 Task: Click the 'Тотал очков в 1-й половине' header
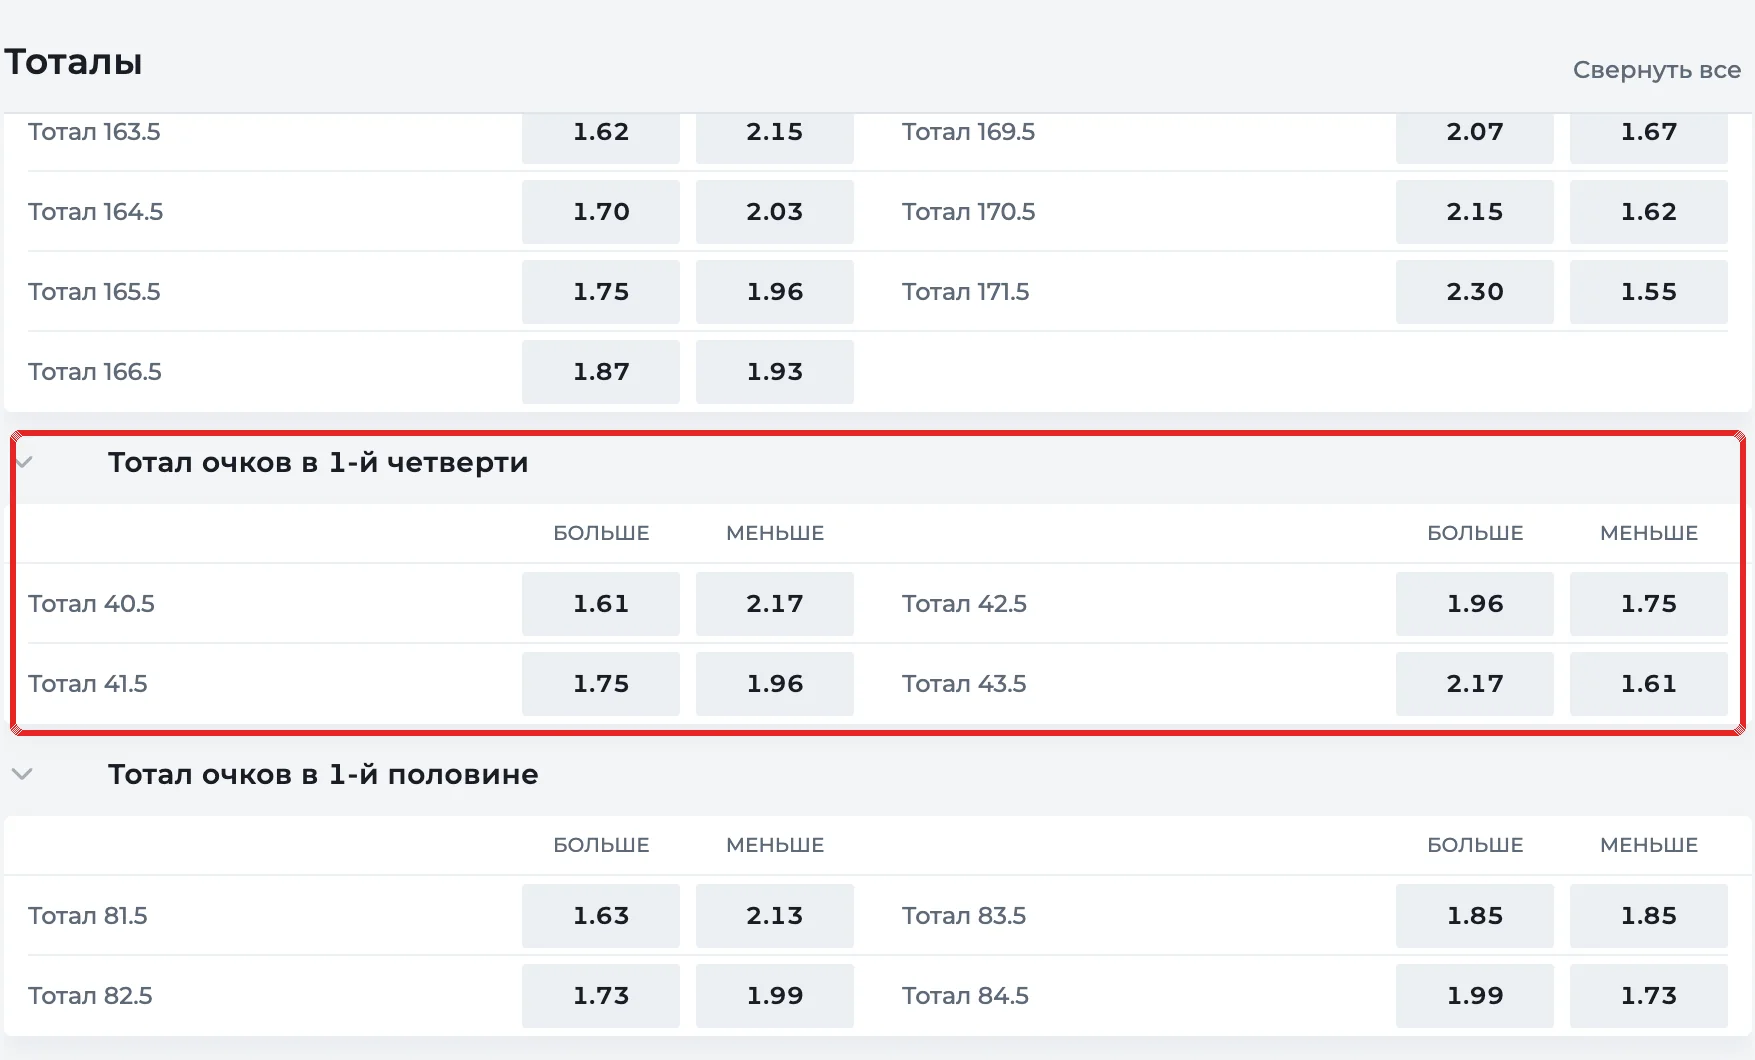[x=323, y=774]
